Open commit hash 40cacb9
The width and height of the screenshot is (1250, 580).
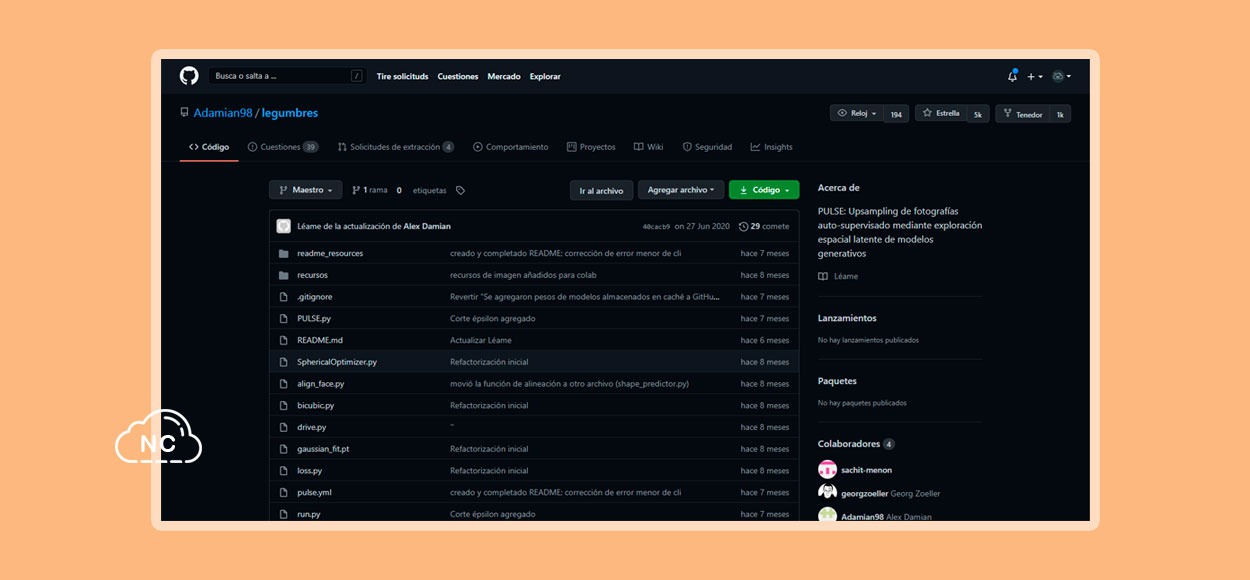point(656,227)
